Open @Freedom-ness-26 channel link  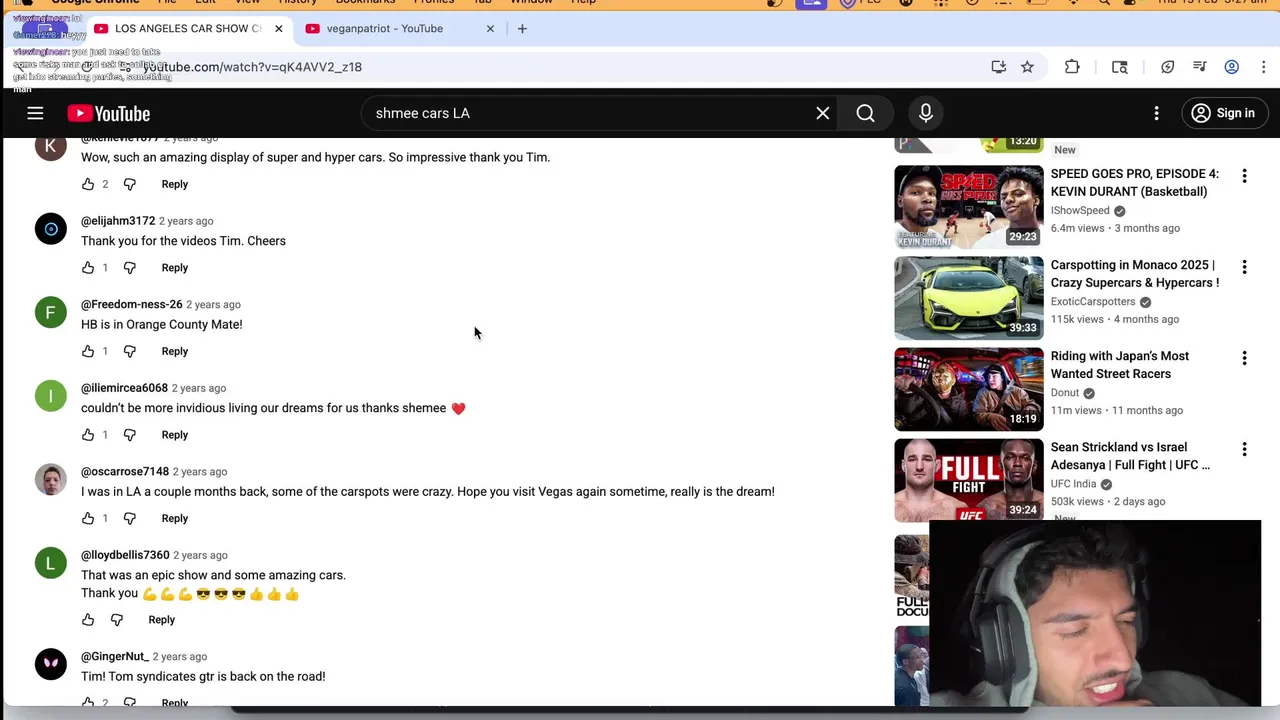pos(132,304)
